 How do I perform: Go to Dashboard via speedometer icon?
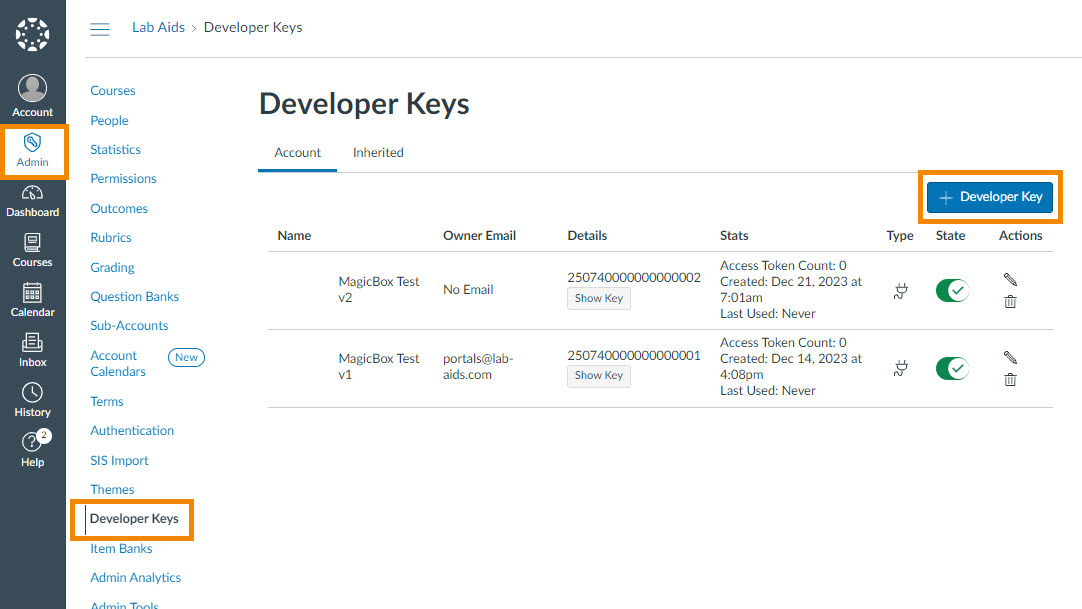(32, 194)
